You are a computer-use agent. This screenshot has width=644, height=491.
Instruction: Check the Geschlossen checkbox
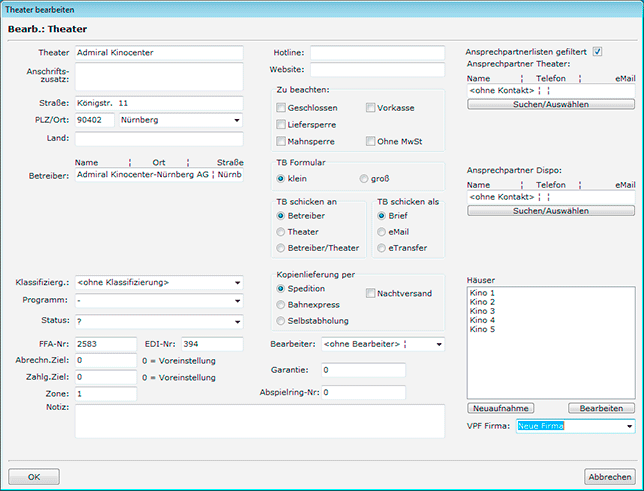[281, 107]
